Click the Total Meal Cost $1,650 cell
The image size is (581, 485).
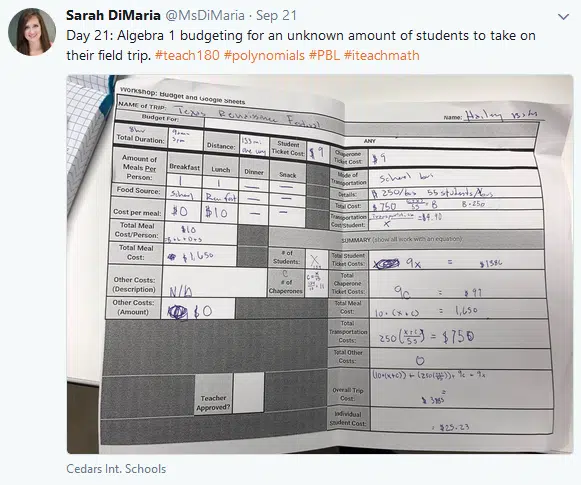pyautogui.click(x=200, y=255)
